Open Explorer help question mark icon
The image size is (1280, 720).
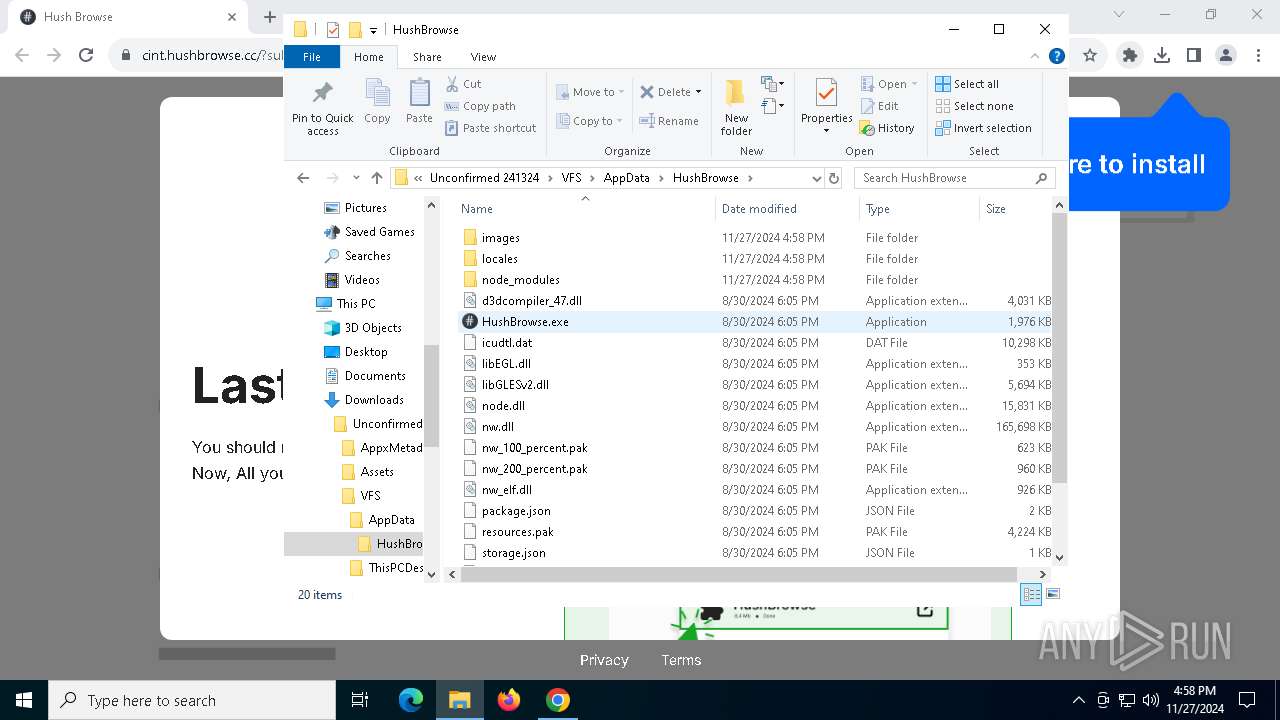[x=1057, y=56]
